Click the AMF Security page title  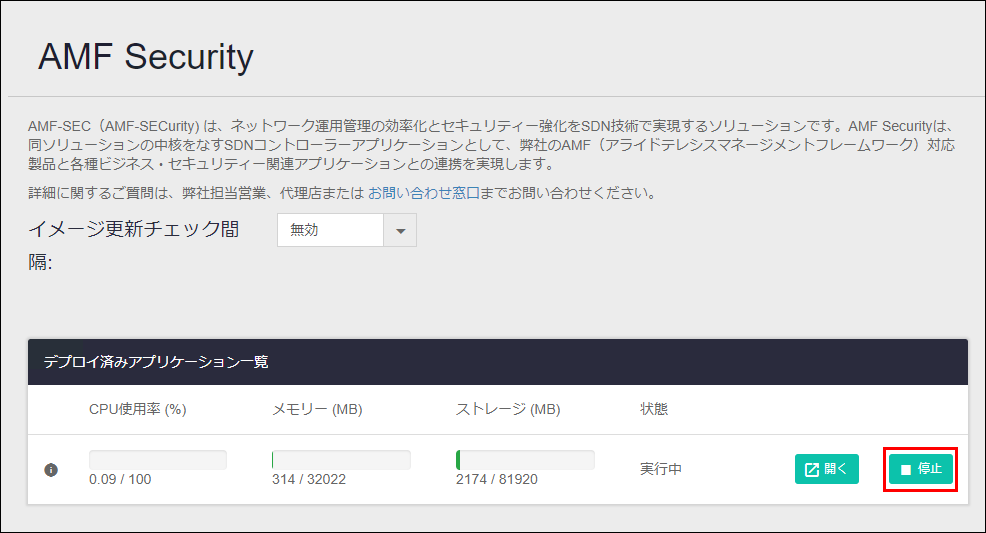tap(146, 57)
